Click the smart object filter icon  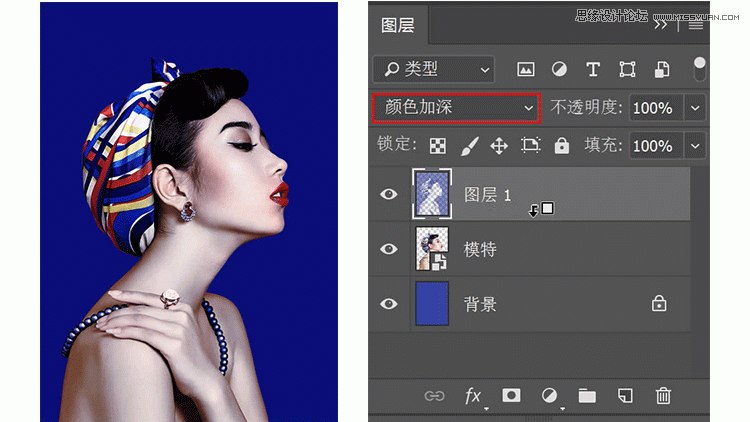pyautogui.click(x=661, y=69)
